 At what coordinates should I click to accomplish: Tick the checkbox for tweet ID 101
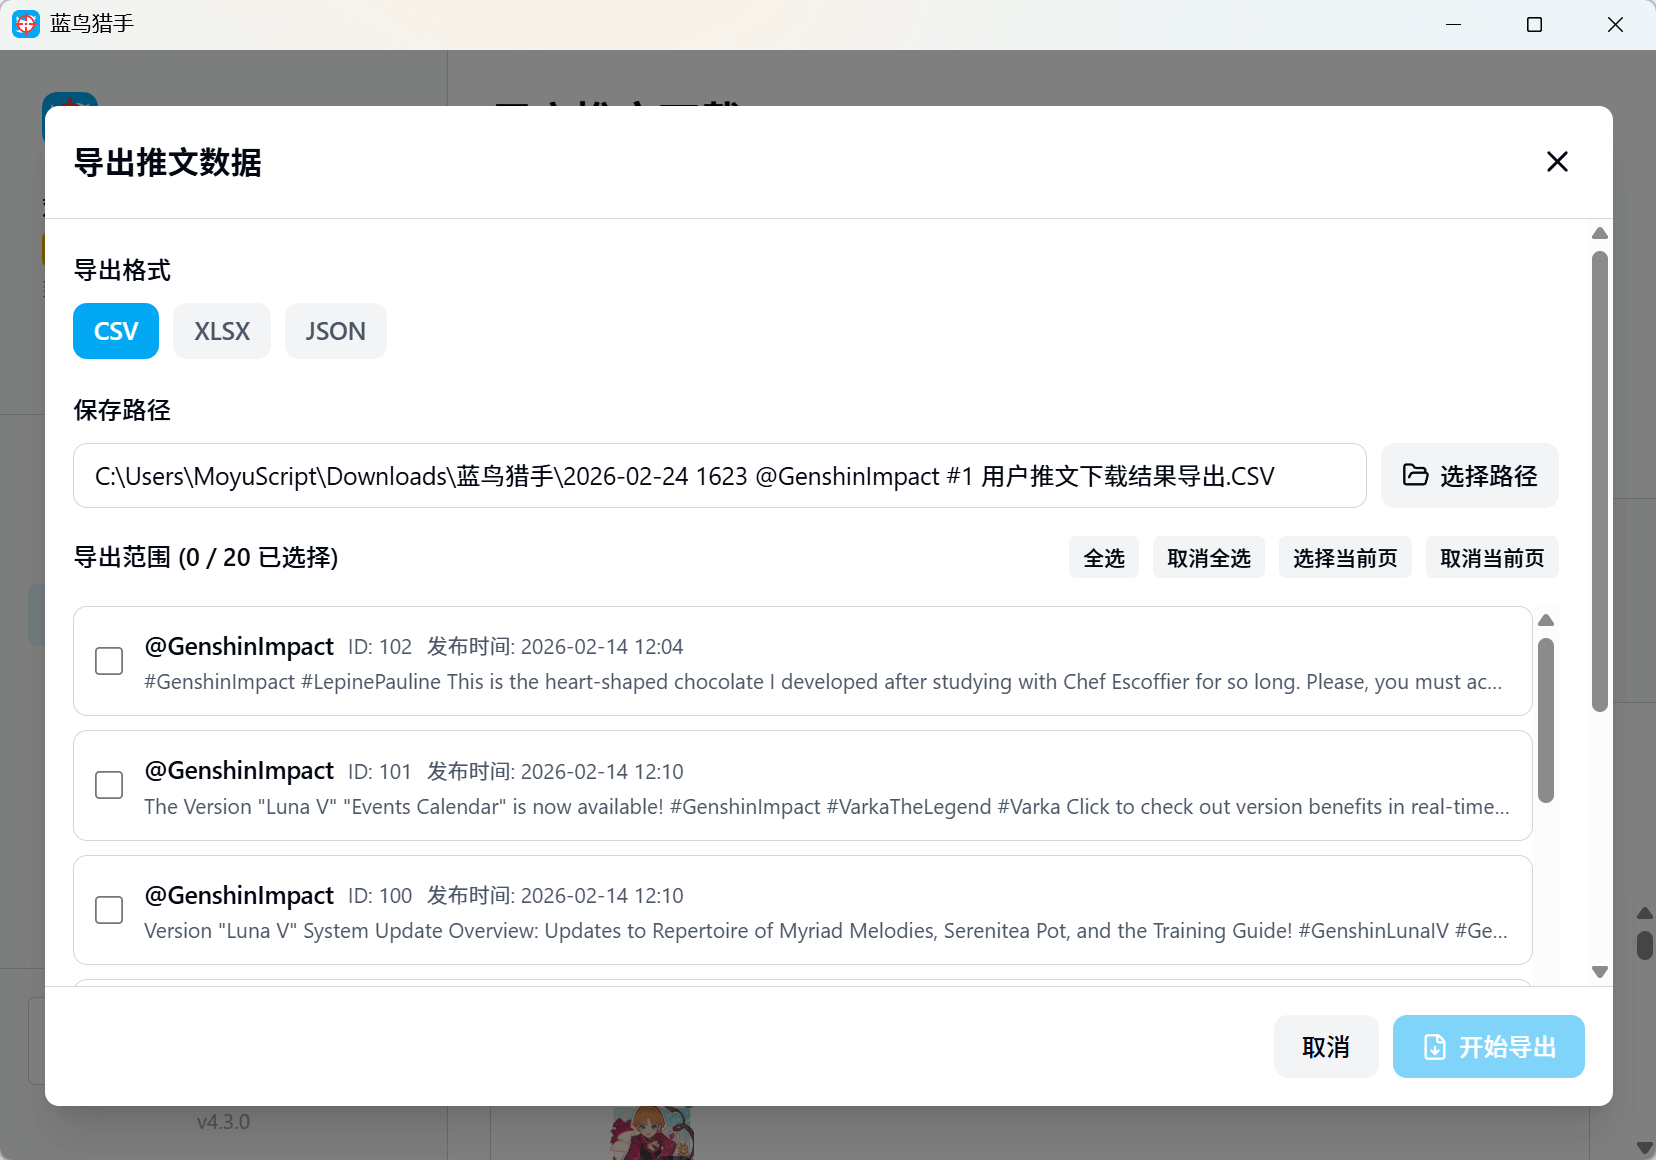109,785
